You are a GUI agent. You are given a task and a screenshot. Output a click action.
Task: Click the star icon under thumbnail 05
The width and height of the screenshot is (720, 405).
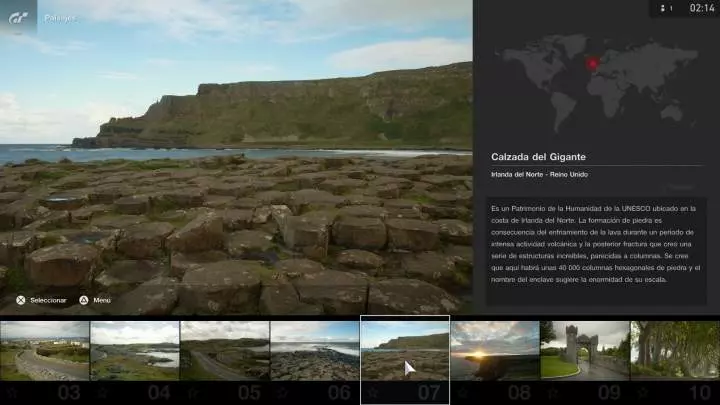[194, 392]
